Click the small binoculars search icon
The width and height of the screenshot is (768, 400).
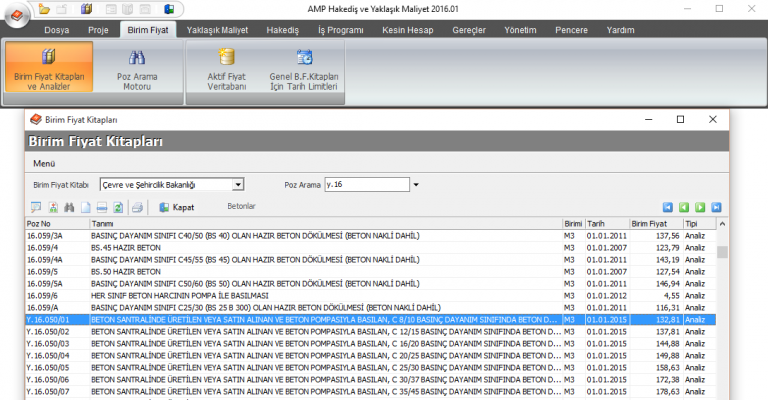click(70, 207)
